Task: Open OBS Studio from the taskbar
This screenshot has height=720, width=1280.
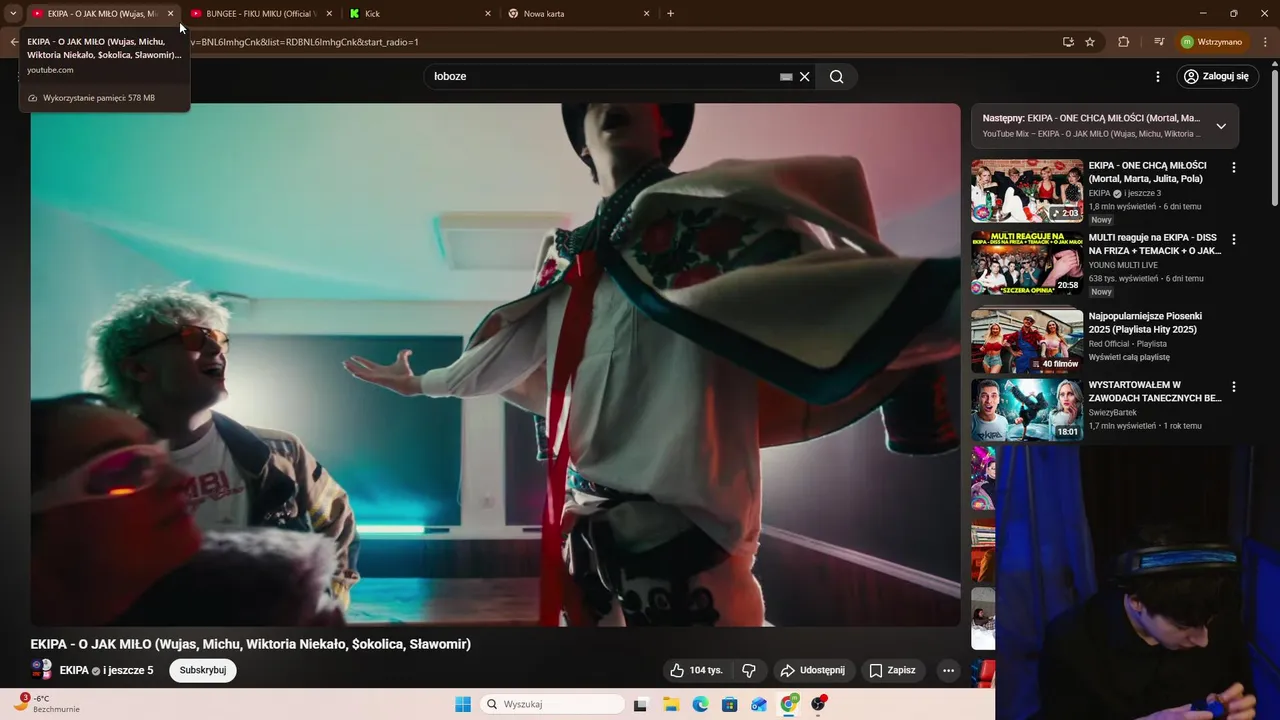Action: [819, 704]
